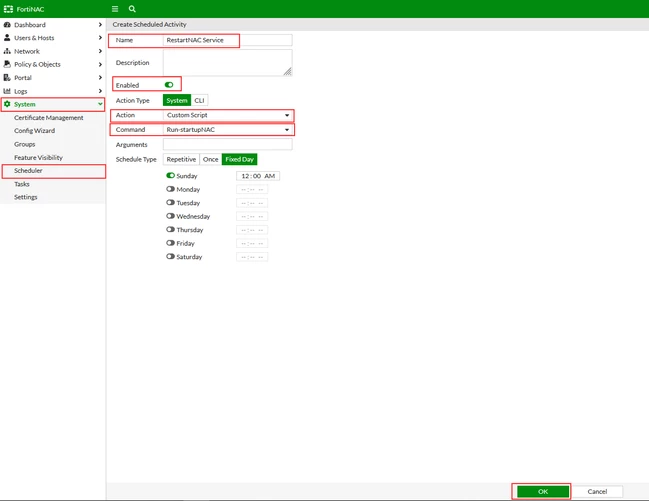Choose Fixed Day schedule type
Image resolution: width=649 pixels, height=501 pixels.
pyautogui.click(x=240, y=159)
